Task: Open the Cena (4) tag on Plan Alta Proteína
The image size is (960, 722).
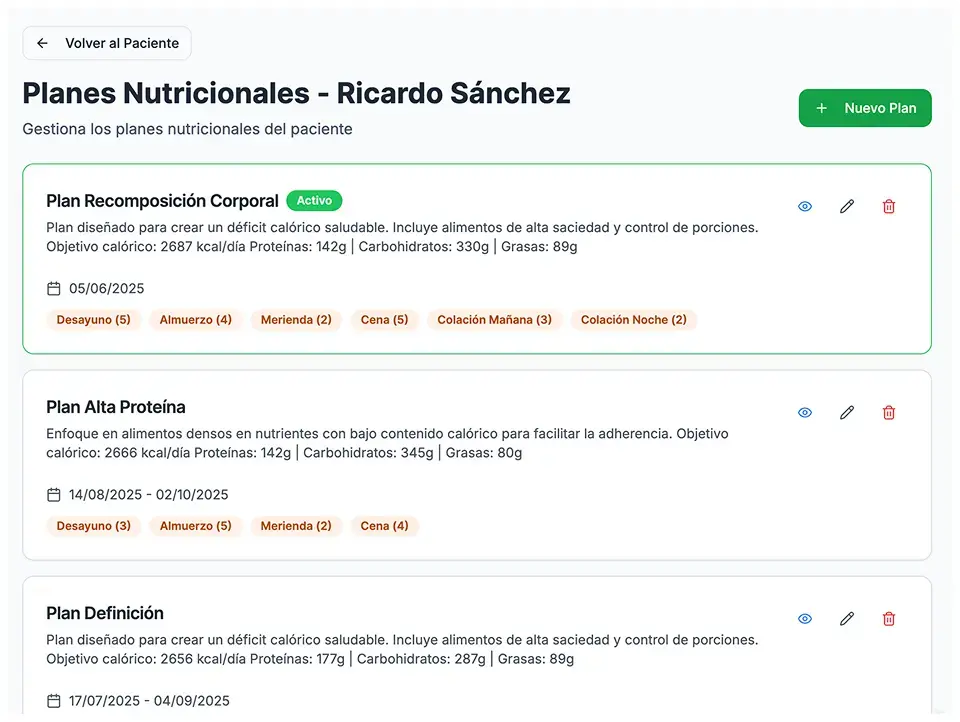Action: point(384,526)
